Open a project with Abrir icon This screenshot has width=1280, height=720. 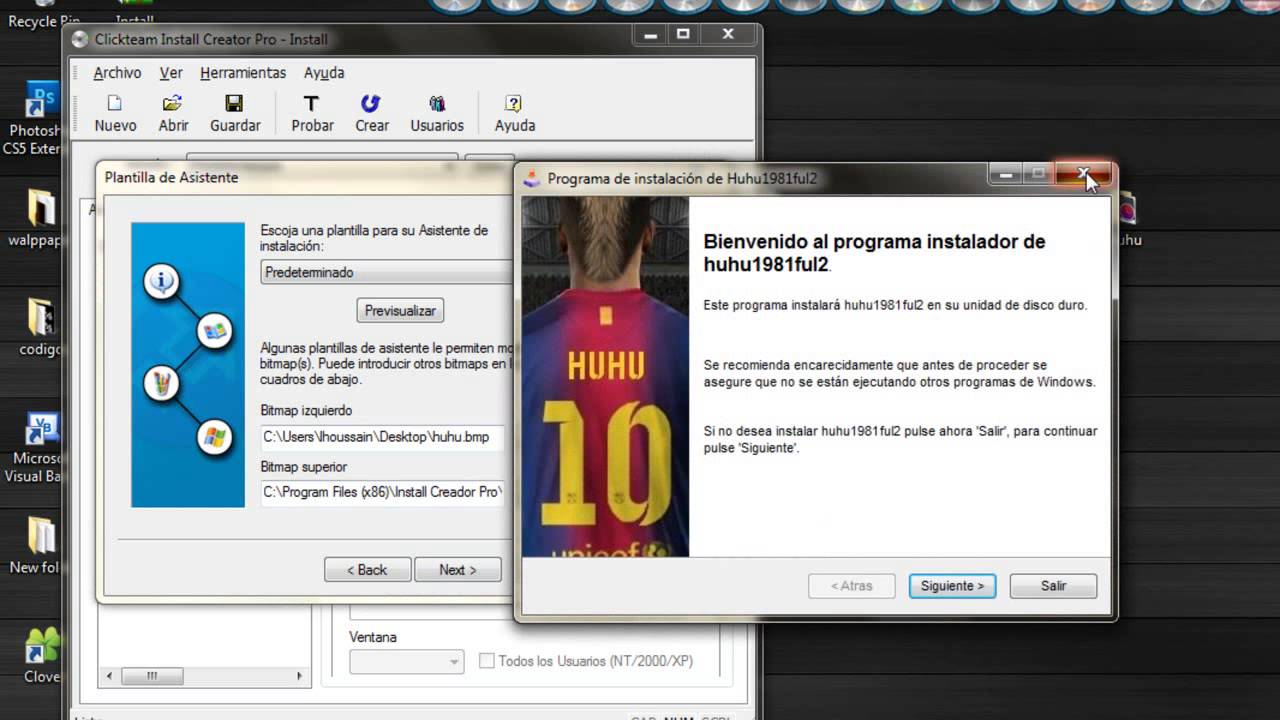point(173,113)
